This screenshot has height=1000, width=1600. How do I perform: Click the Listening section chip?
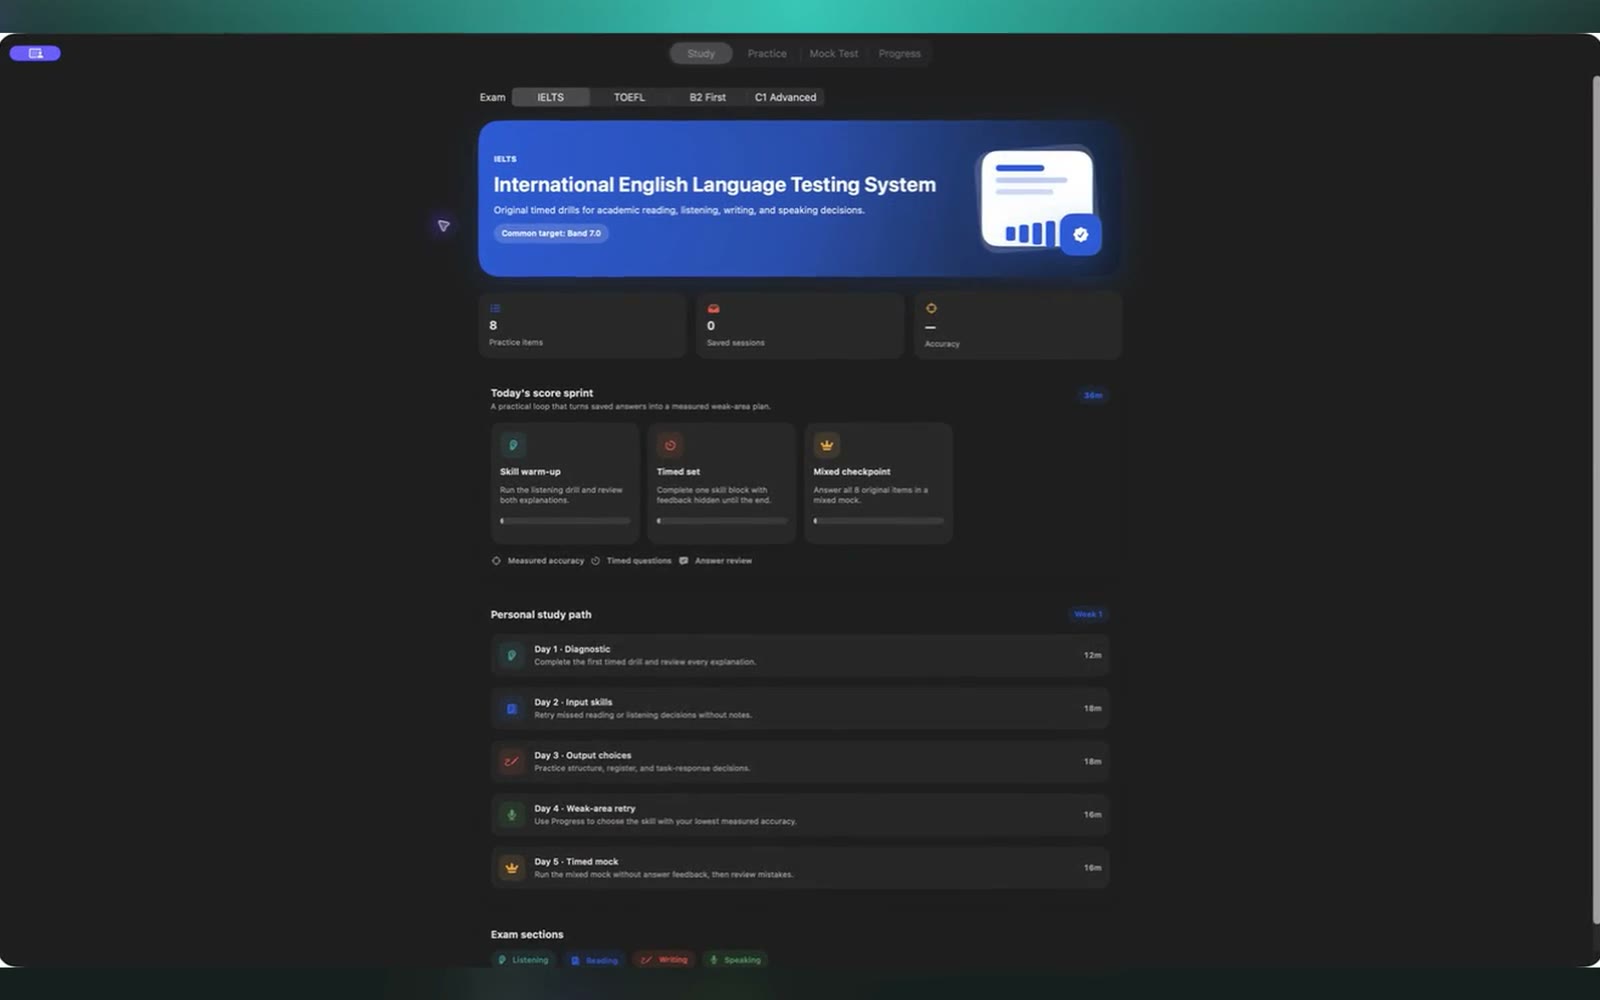click(x=523, y=960)
